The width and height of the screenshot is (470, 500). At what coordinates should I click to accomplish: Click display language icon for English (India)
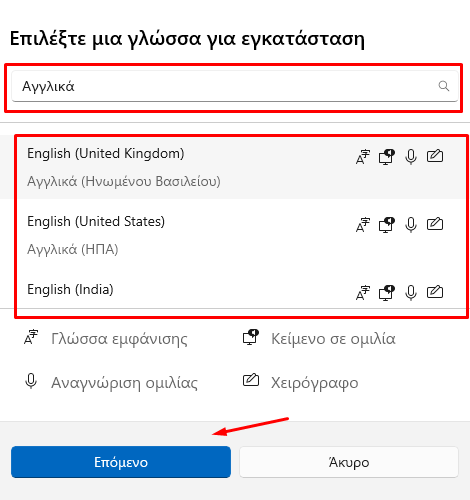click(363, 293)
